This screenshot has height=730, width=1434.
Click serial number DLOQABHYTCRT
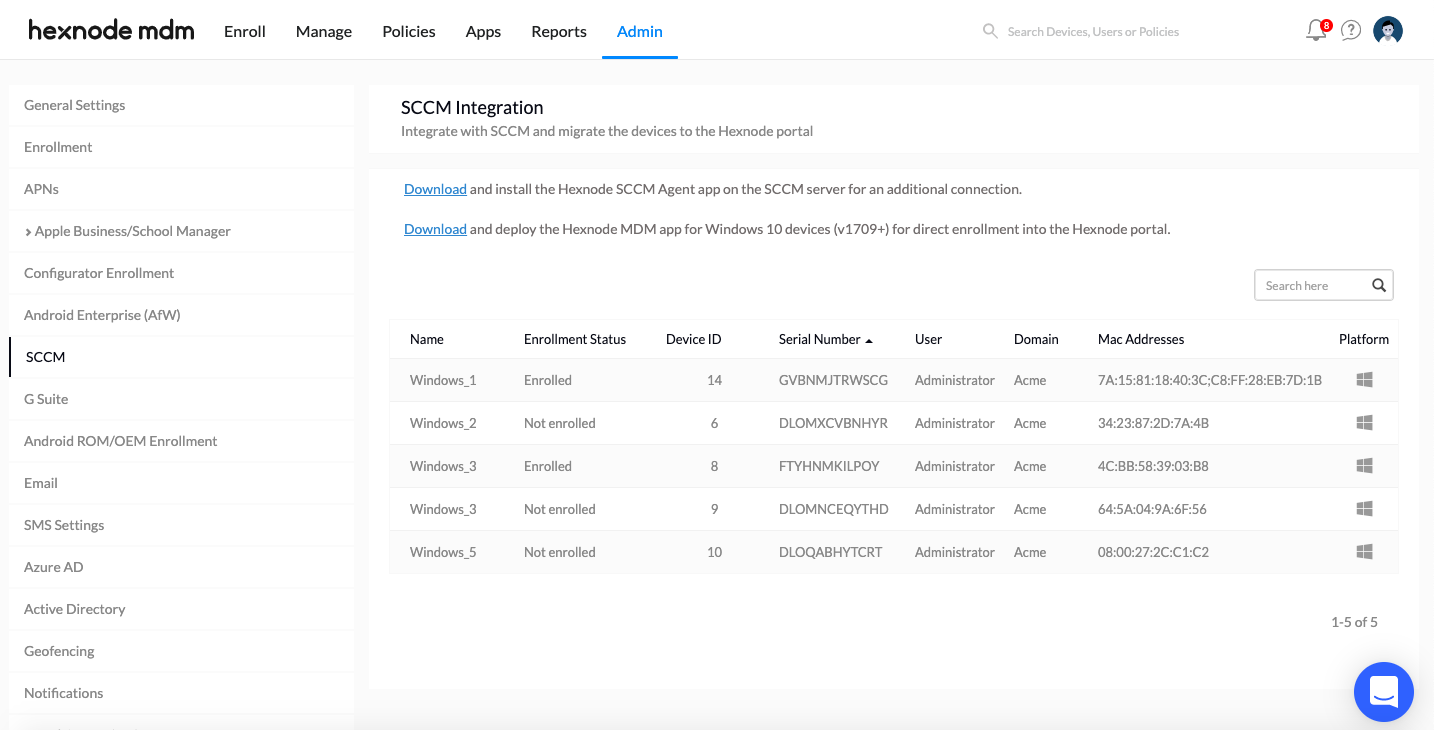pyautogui.click(x=831, y=552)
